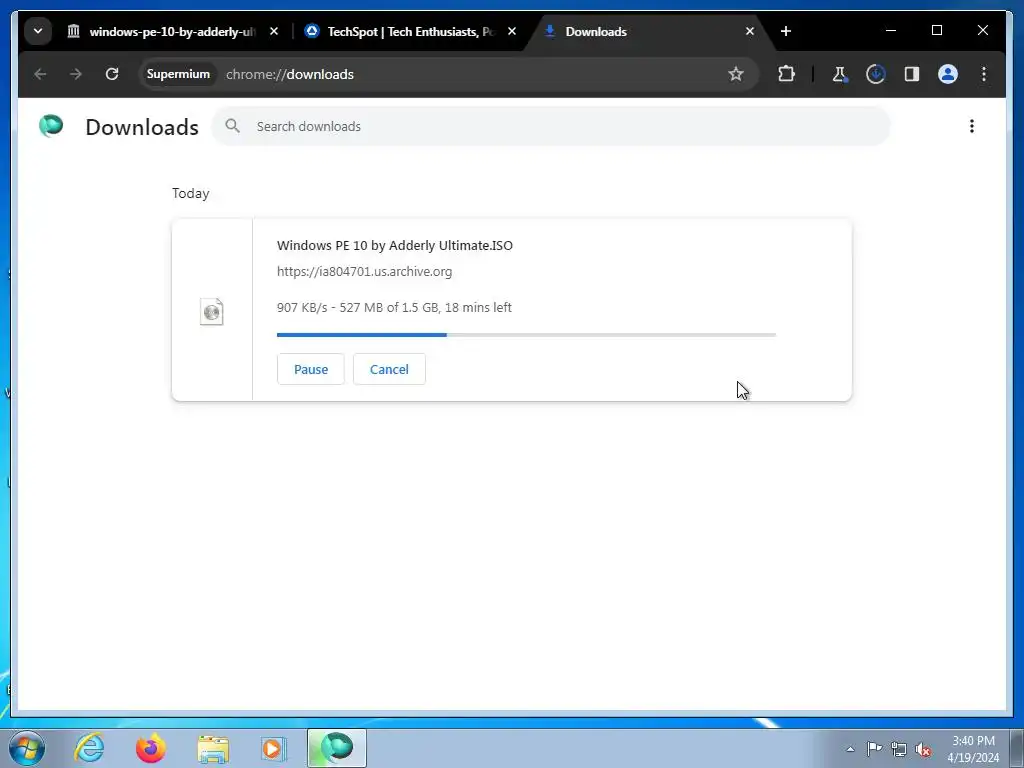Viewport: 1024px width, 768px height.
Task: Go back to previous page
Action: [x=40, y=74]
